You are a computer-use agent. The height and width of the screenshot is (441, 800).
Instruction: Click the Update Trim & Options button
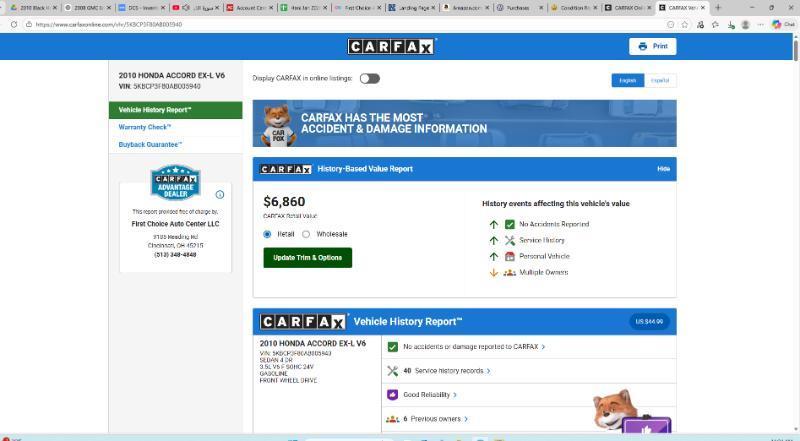(307, 258)
